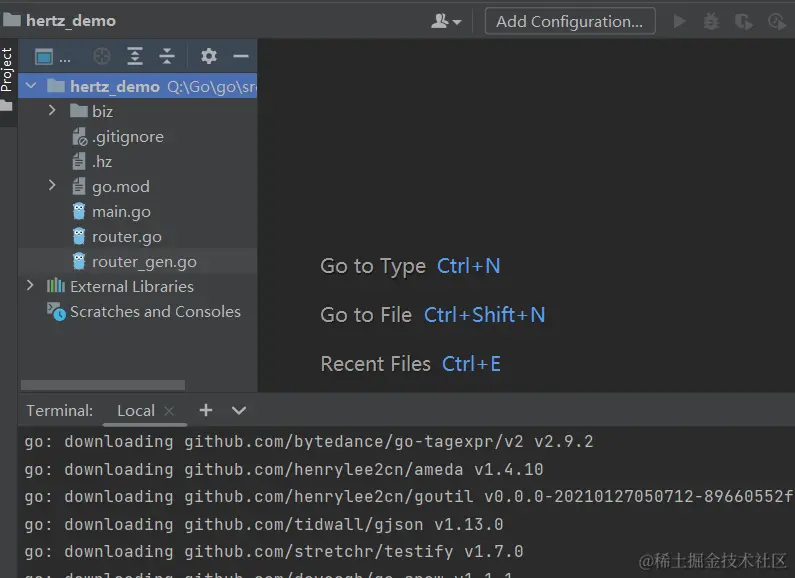
Task: Click the stretchr/testify download line
Action: (x=274, y=551)
